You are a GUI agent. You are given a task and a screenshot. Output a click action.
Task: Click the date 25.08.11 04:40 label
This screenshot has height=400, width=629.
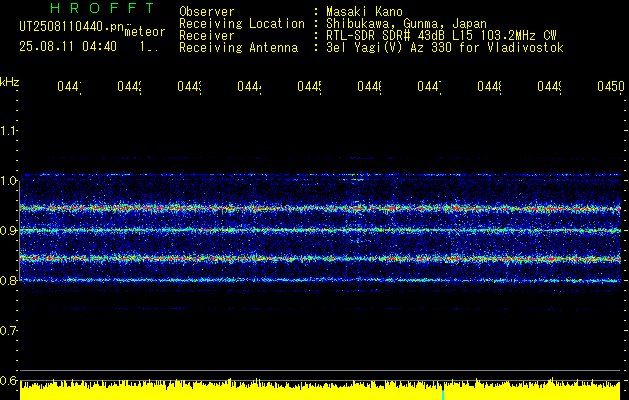point(68,47)
